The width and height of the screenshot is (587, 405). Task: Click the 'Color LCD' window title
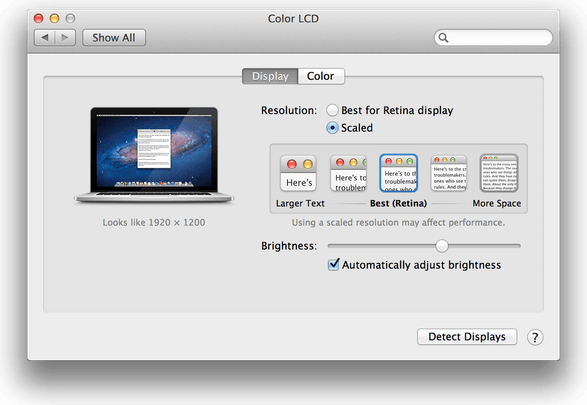point(293,18)
